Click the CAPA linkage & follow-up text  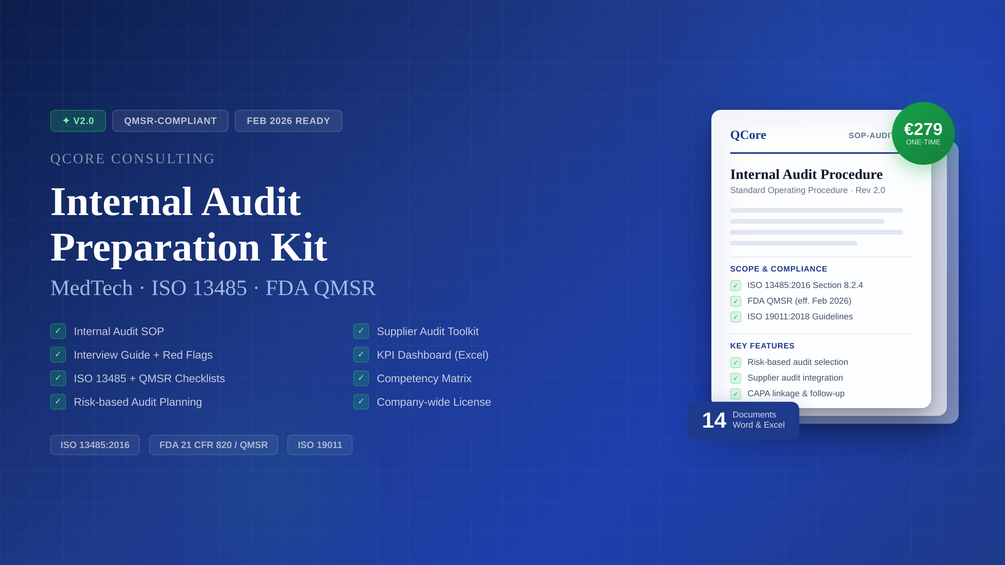point(796,393)
